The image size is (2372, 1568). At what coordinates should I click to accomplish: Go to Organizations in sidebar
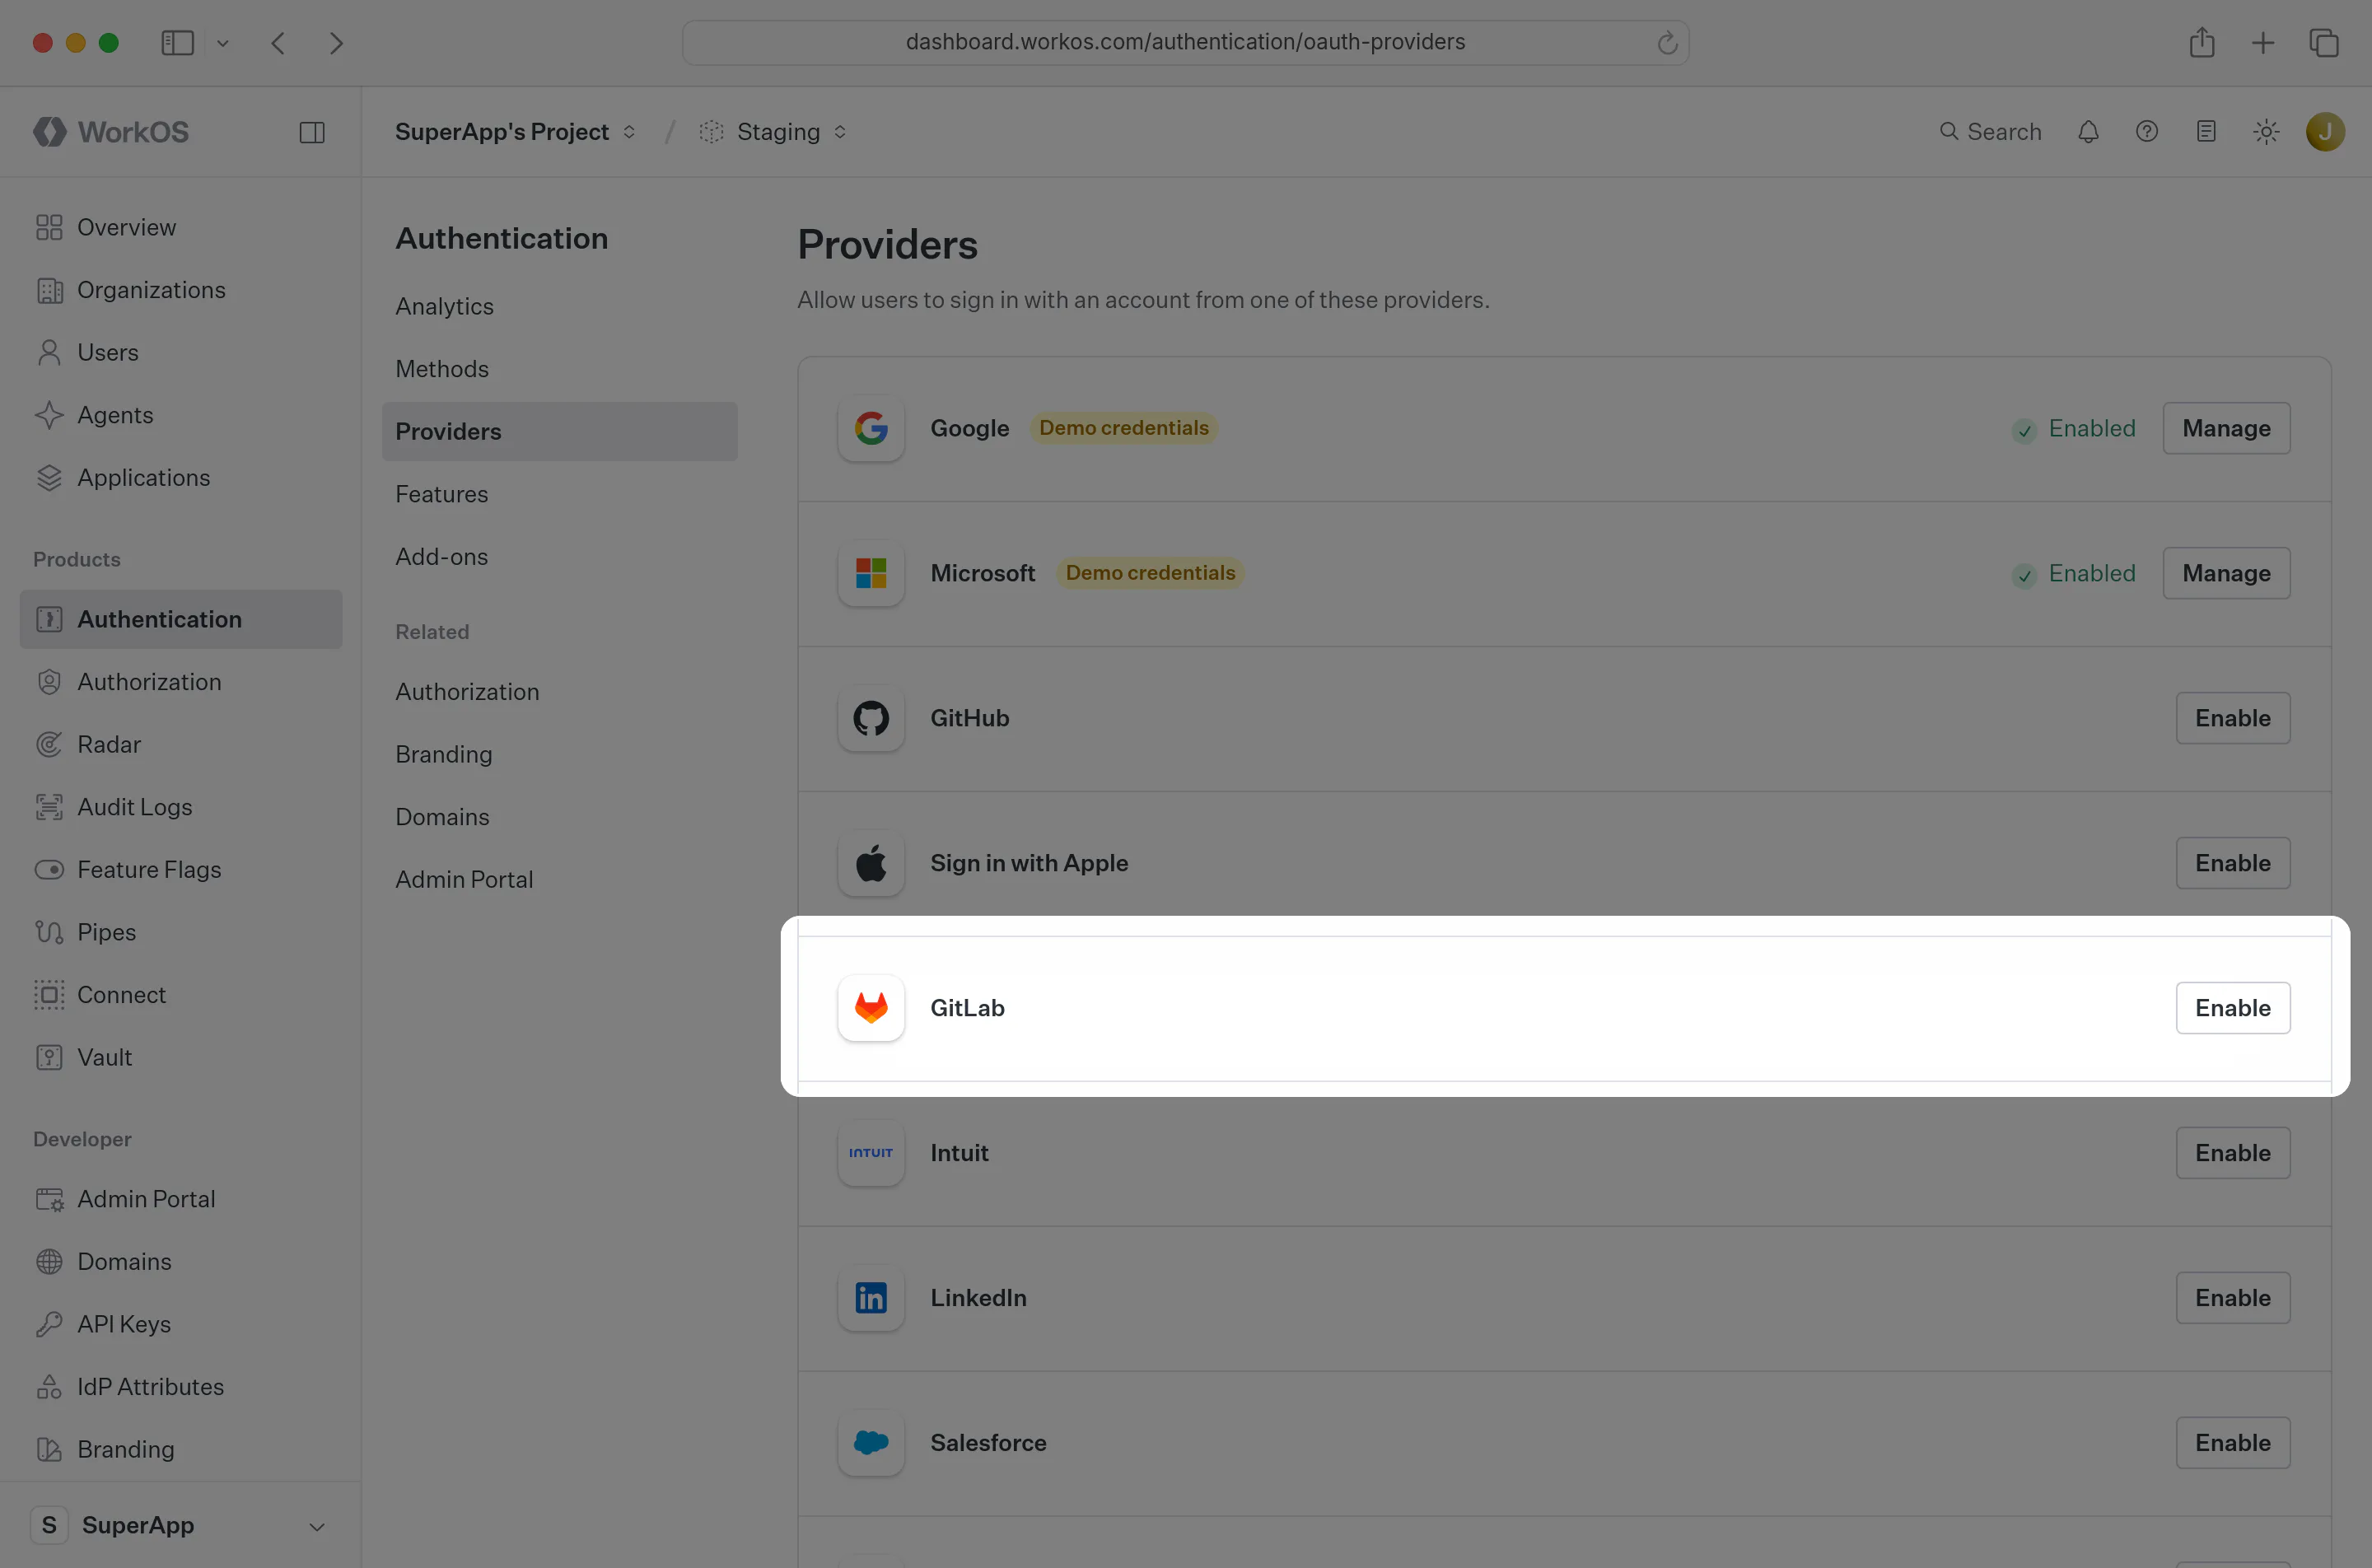click(181, 290)
